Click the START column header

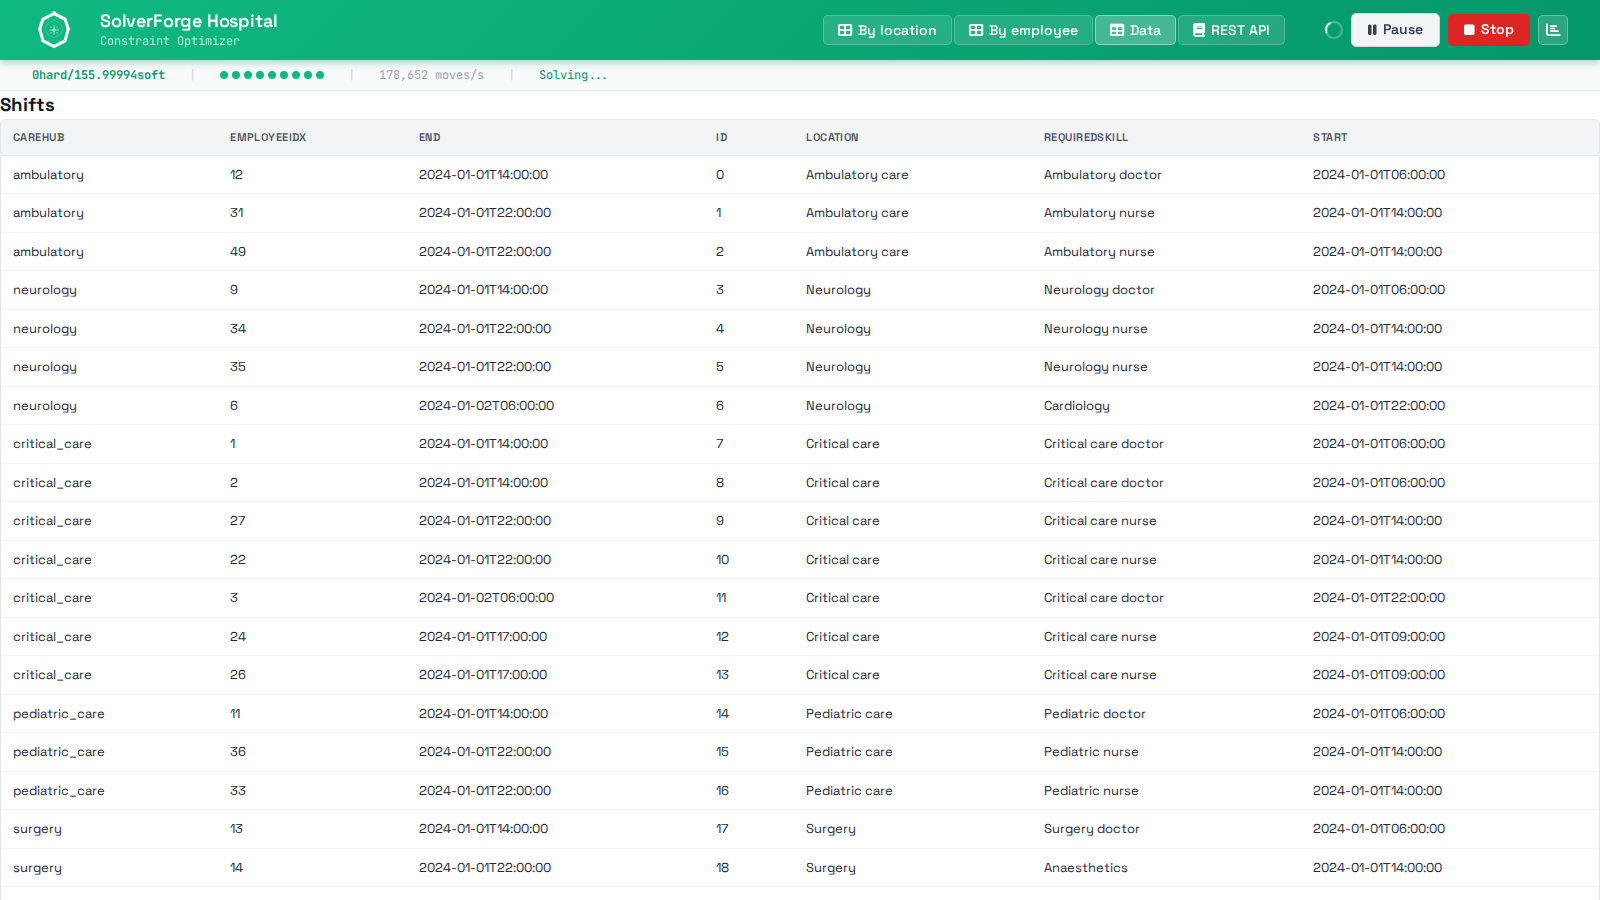point(1330,138)
